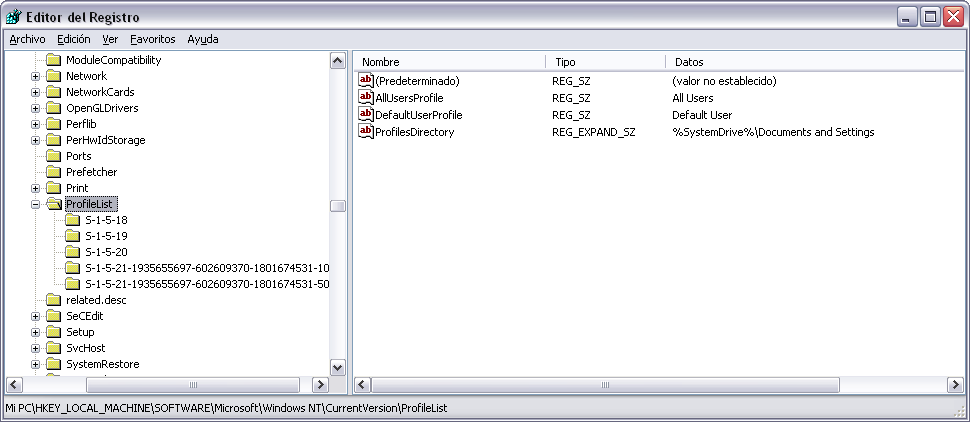The width and height of the screenshot is (970, 422).
Task: Select the S-1-5-20 folder icon
Action: tap(73, 252)
